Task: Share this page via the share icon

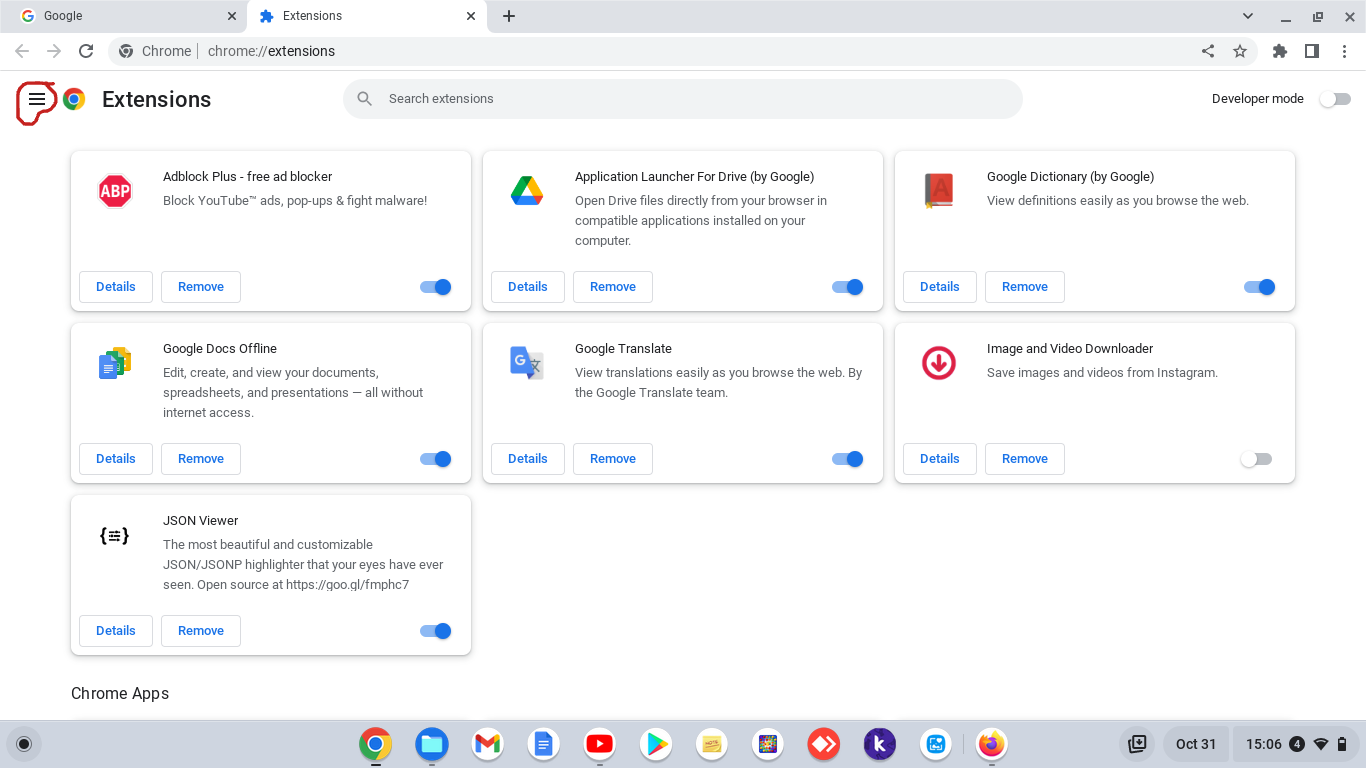Action: click(x=1208, y=51)
